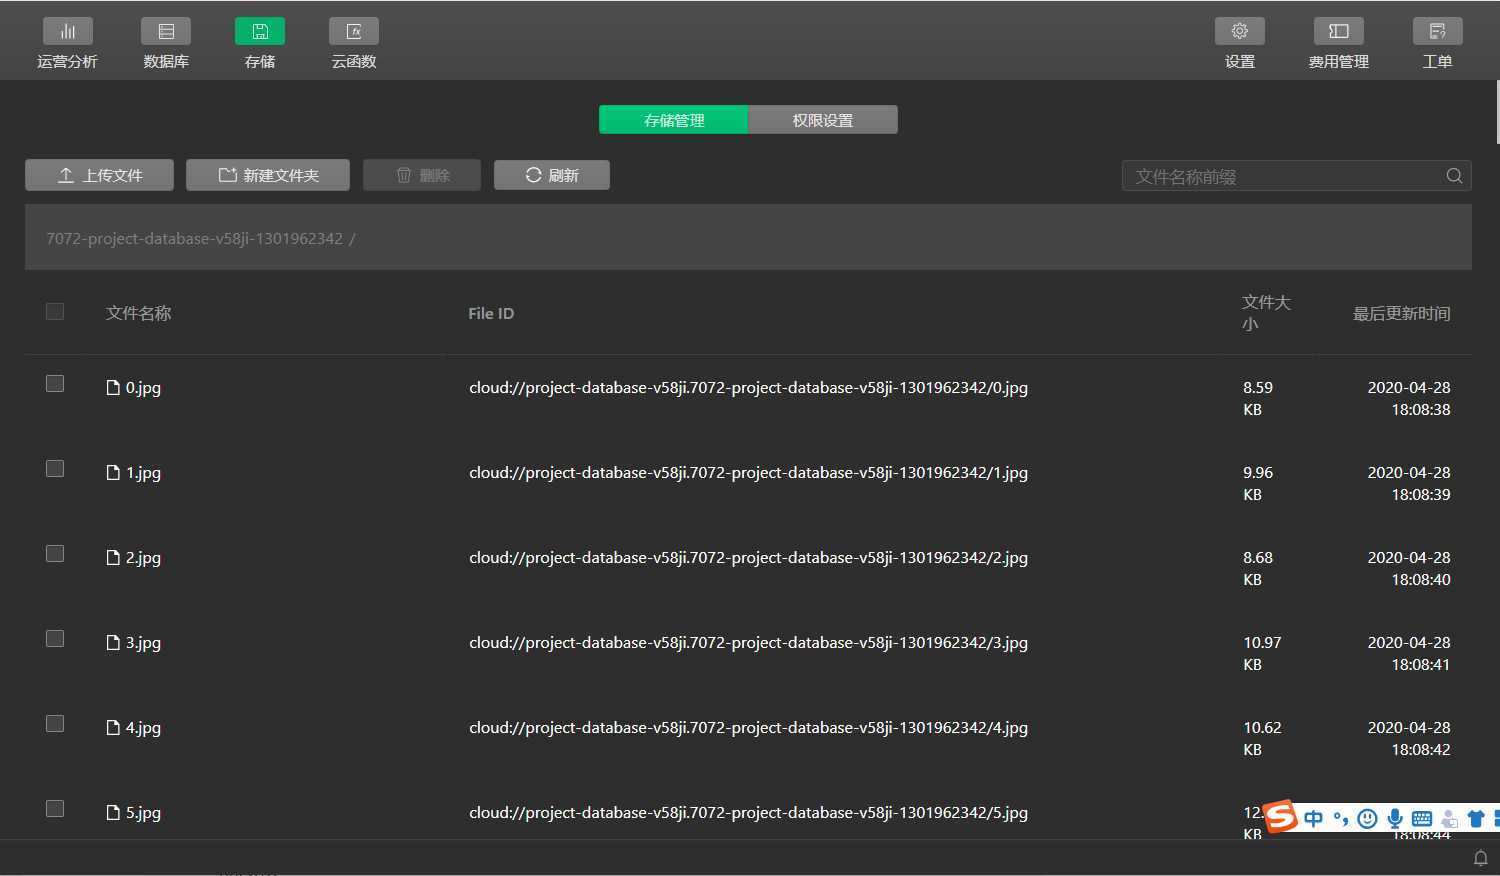
Task: Click the File ID ending in /0.jpg
Action: pos(748,388)
